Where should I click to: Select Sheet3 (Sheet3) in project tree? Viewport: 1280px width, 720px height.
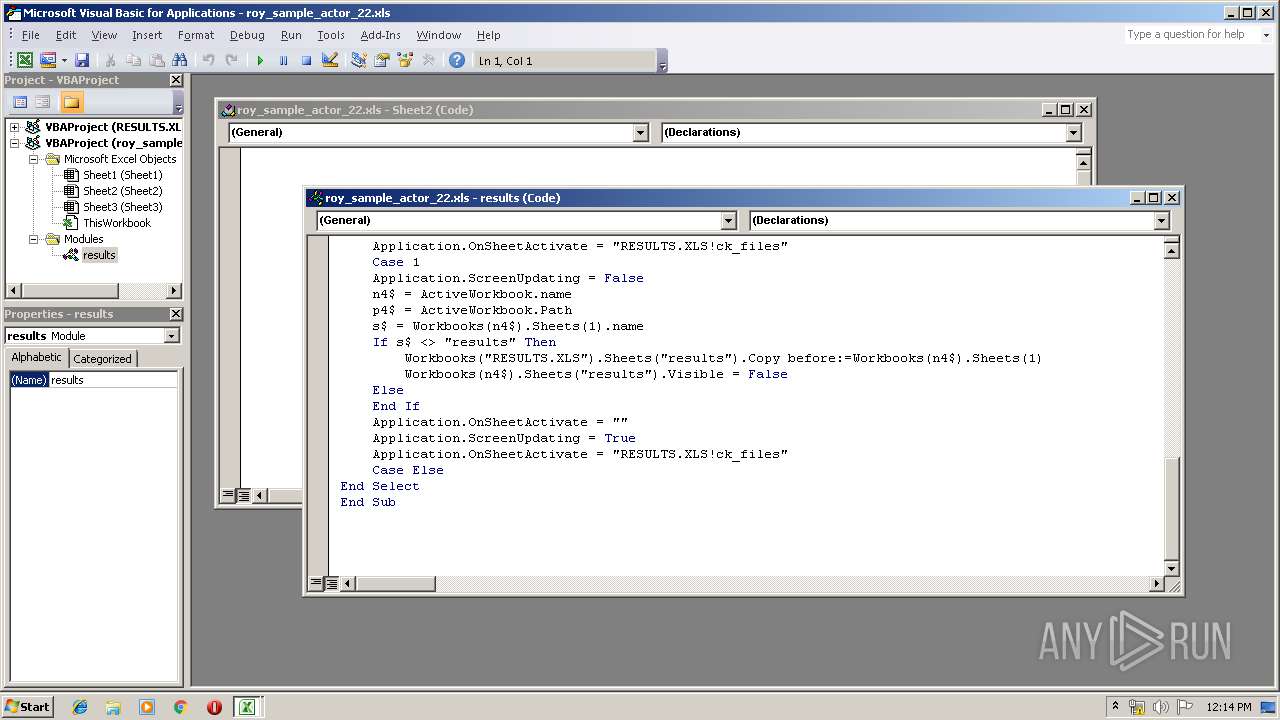(122, 207)
